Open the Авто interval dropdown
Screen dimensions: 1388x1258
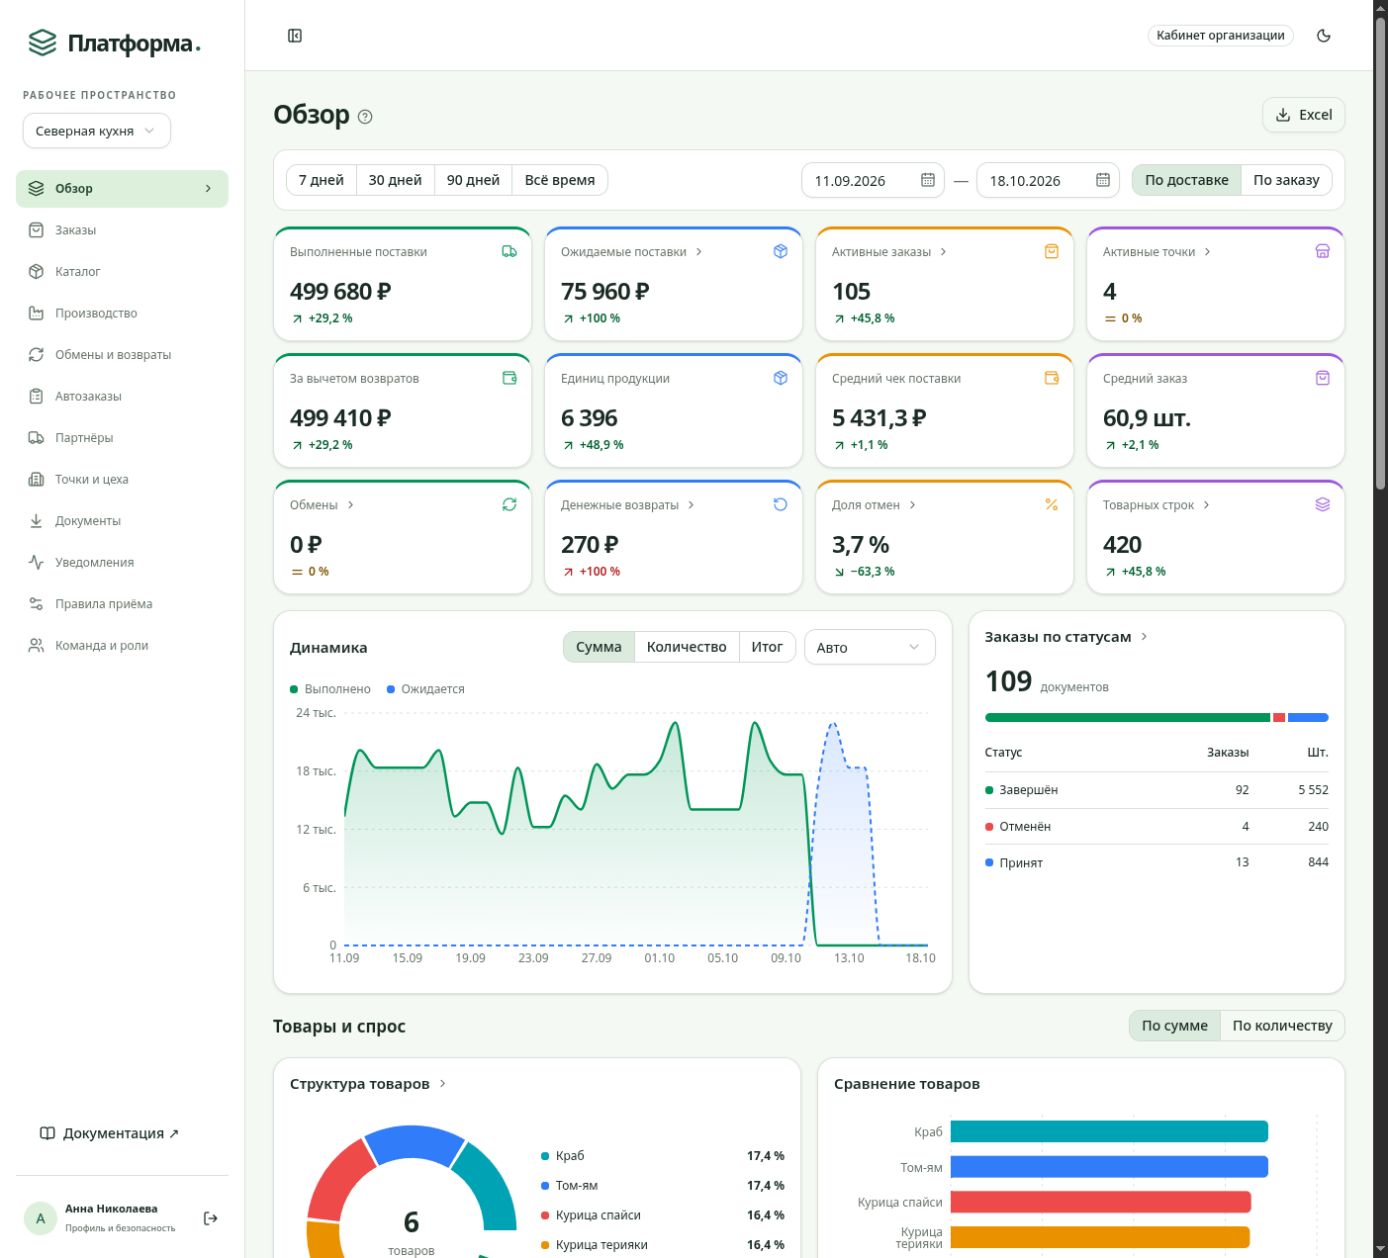click(x=869, y=647)
